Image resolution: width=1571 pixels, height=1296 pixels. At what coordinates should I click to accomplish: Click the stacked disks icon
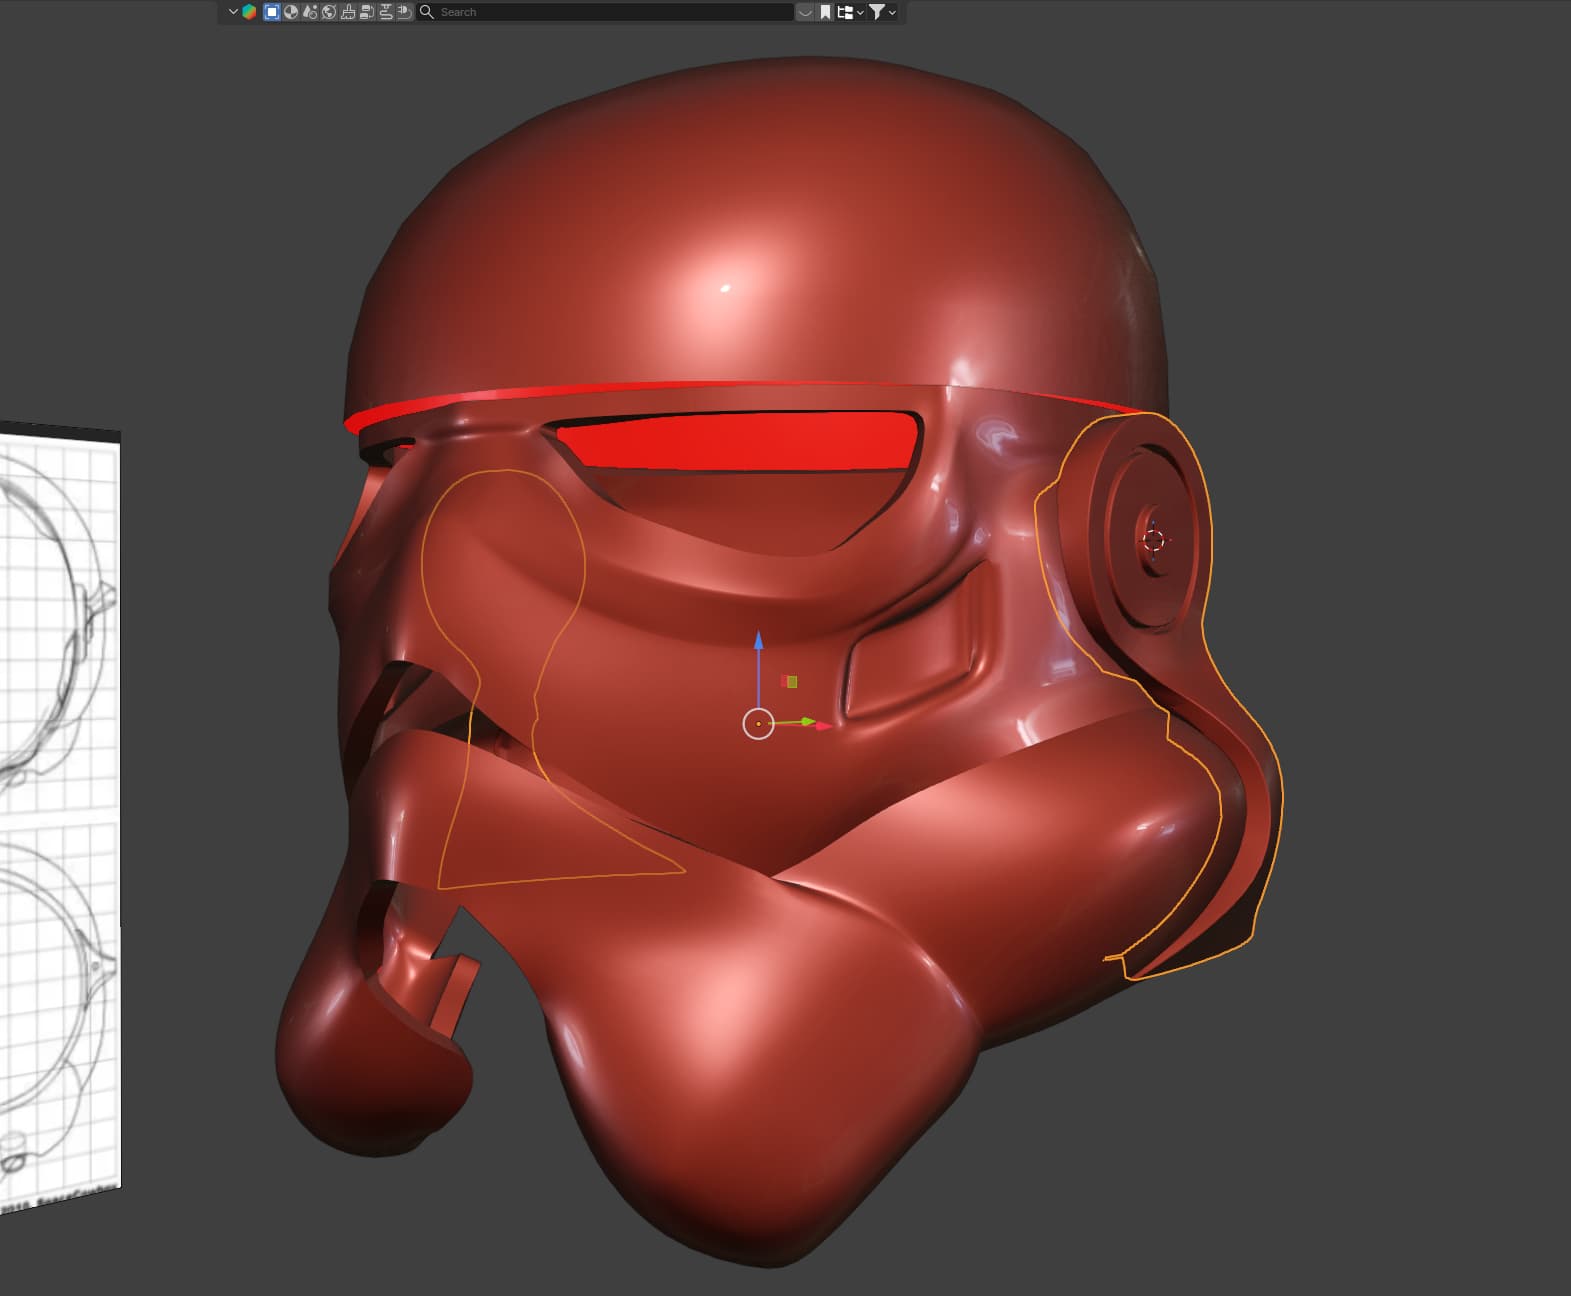point(367,12)
